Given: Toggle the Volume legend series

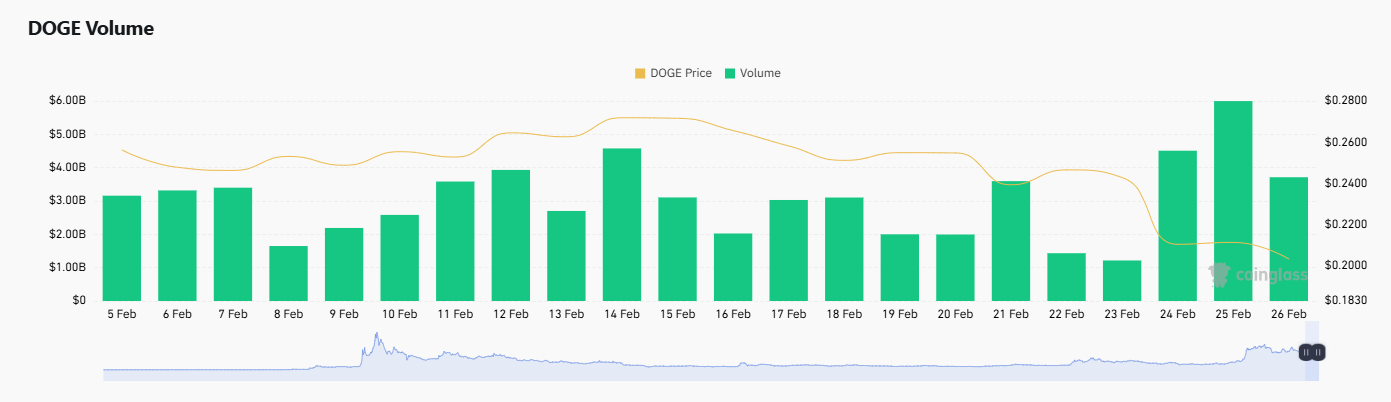Looking at the screenshot, I should [x=759, y=73].
